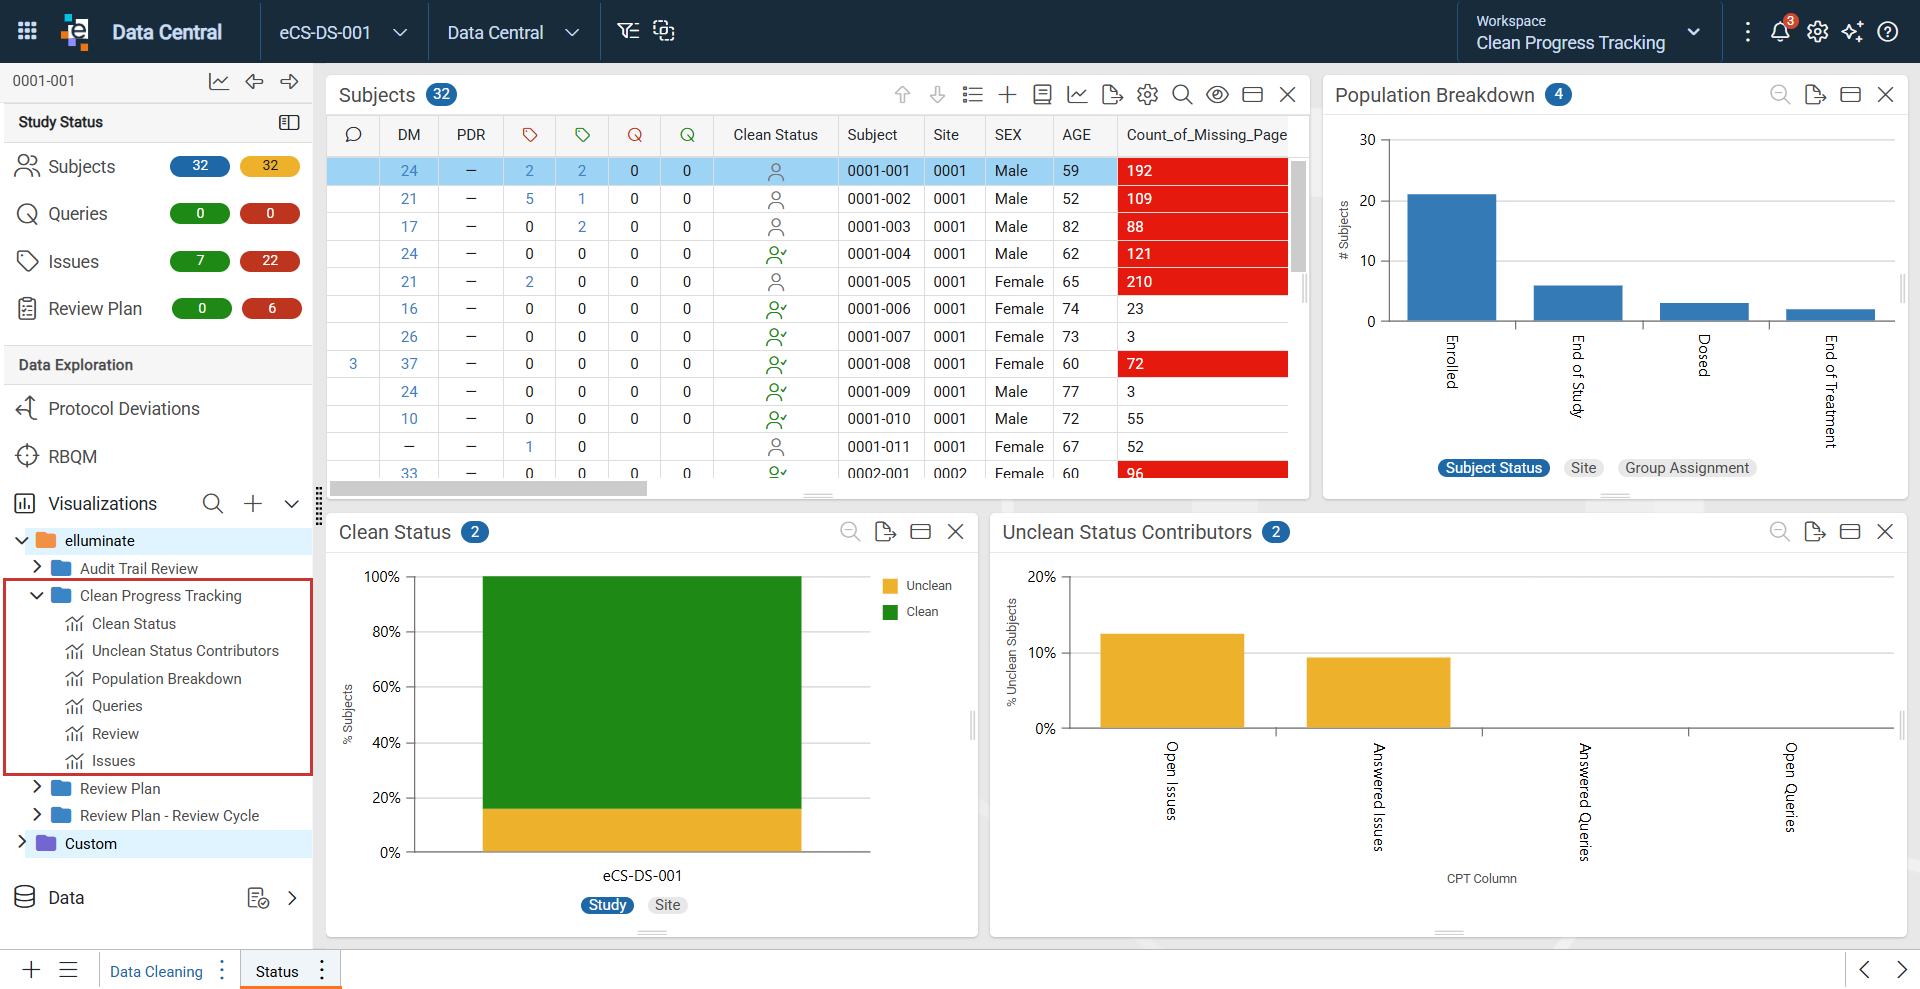Collapse the elluminate folder
Viewport: 1920px width, 989px height.
pyautogui.click(x=22, y=540)
